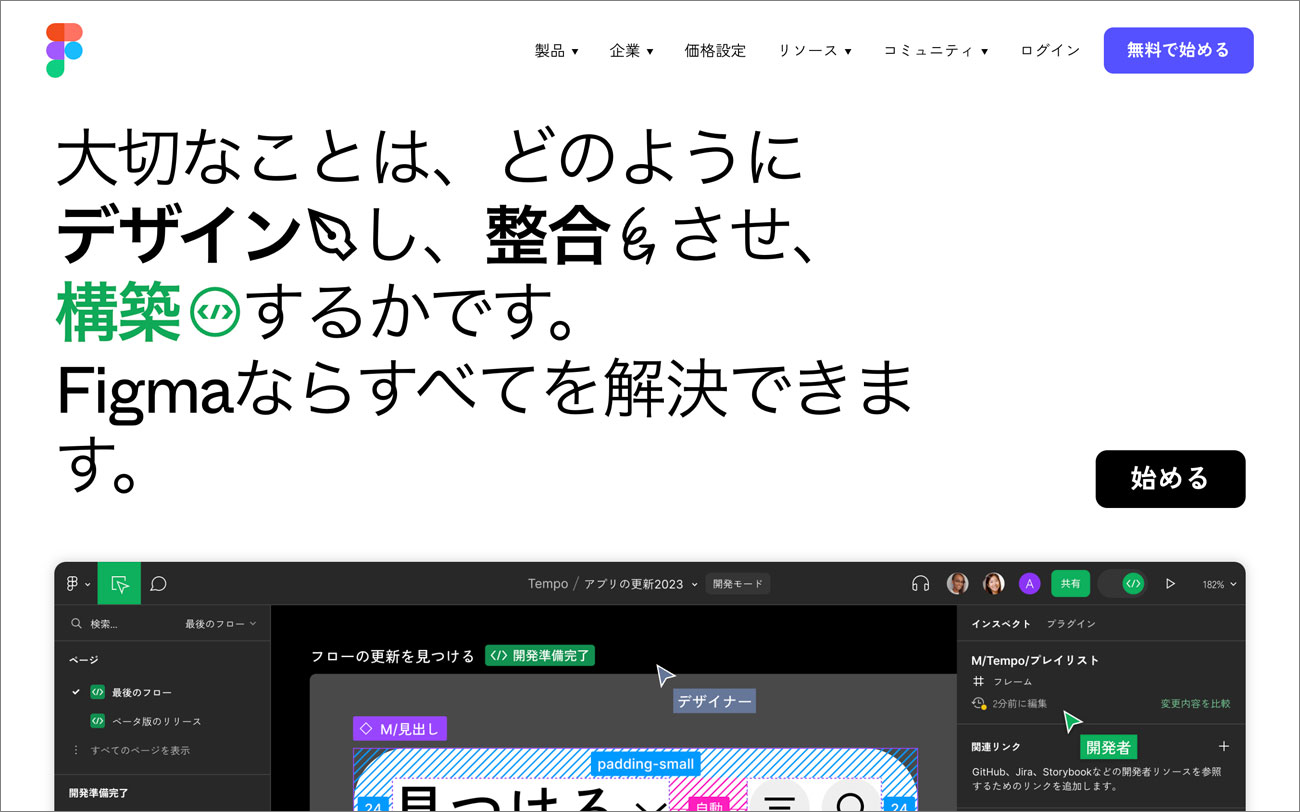Image resolution: width=1300 pixels, height=812 pixels.
Task: Click the purple M/見出し component label
Action: coord(400,729)
